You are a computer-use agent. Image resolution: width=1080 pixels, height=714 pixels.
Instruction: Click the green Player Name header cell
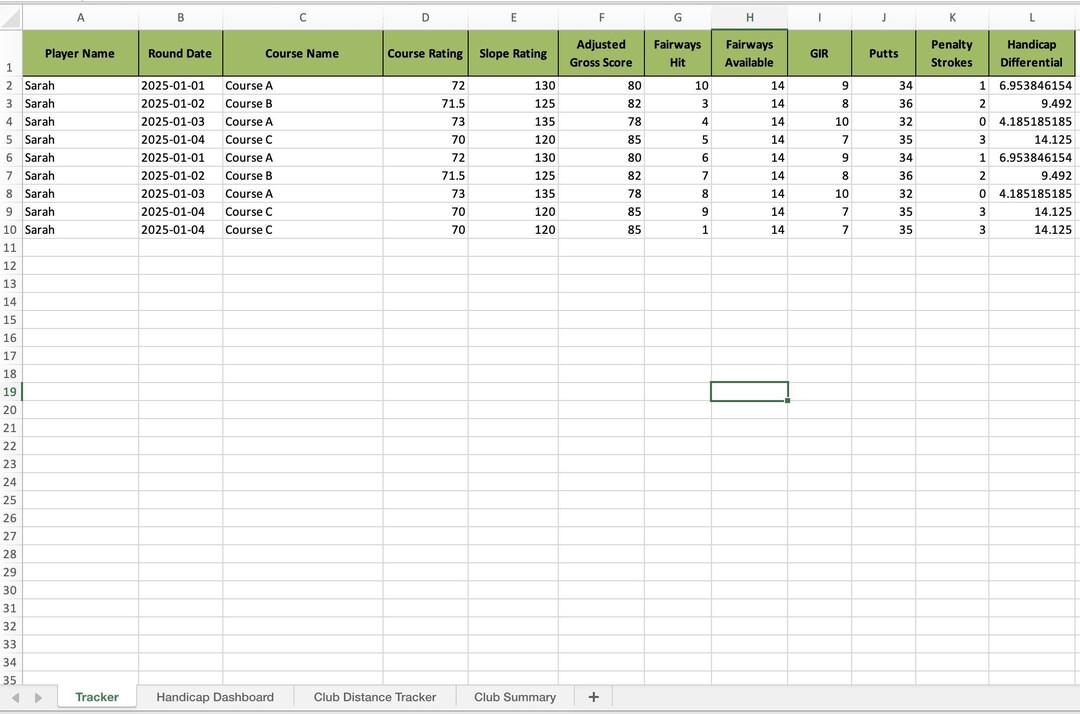pos(80,53)
